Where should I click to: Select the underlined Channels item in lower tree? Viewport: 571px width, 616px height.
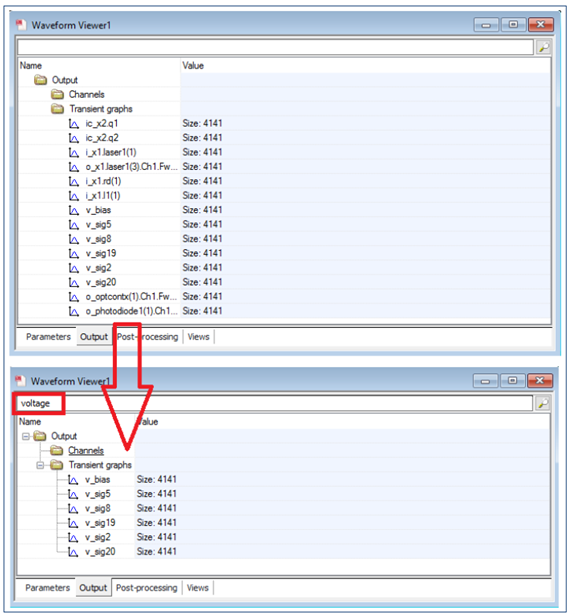point(86,451)
